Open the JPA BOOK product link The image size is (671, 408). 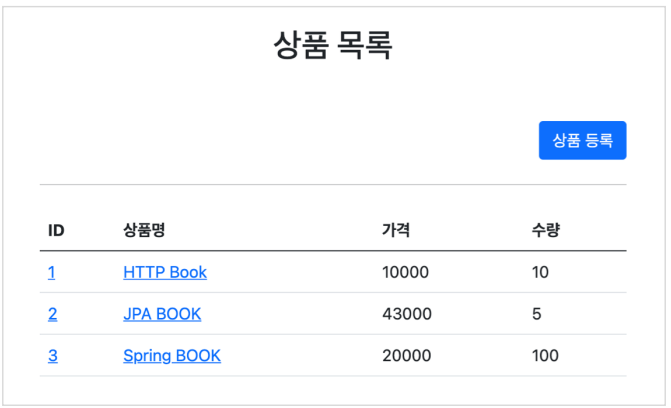[x=162, y=314]
